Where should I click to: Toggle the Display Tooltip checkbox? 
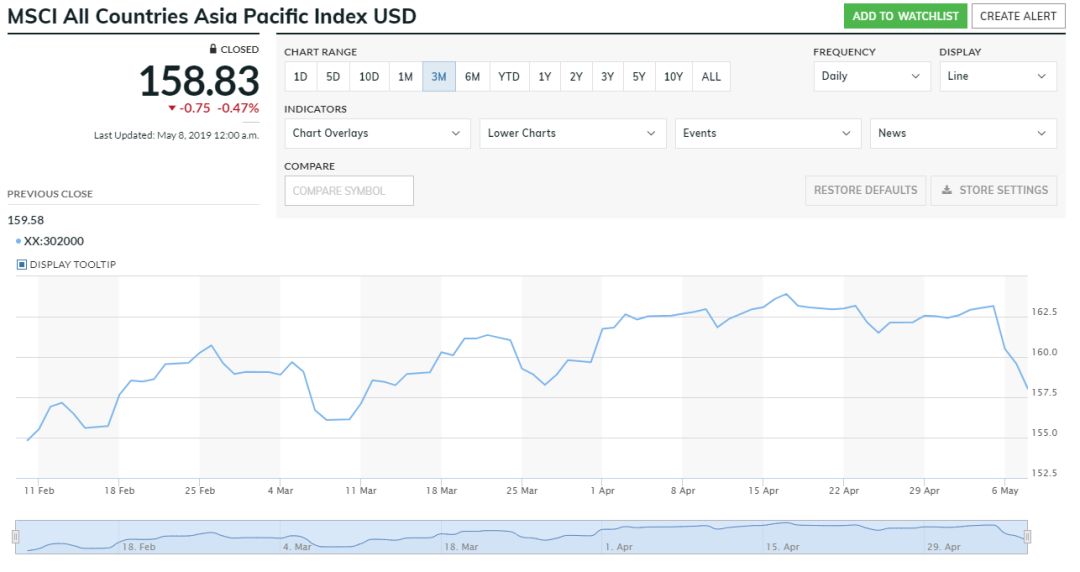pyautogui.click(x=22, y=264)
